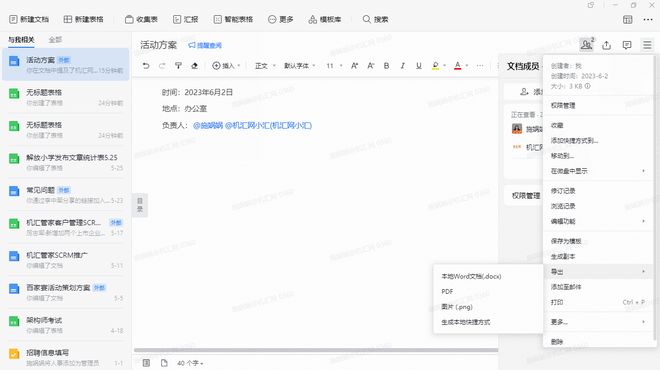Decrease font size with A- icon
660x370 pixels.
370,66
